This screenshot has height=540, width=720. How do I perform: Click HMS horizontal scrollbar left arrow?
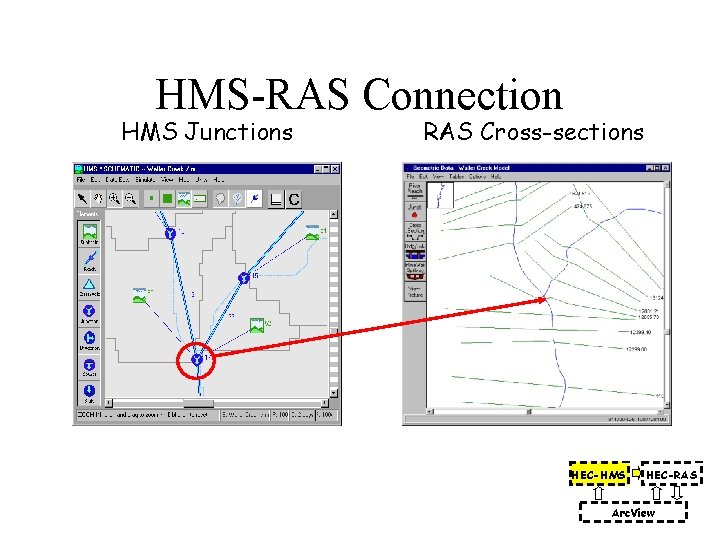point(109,403)
